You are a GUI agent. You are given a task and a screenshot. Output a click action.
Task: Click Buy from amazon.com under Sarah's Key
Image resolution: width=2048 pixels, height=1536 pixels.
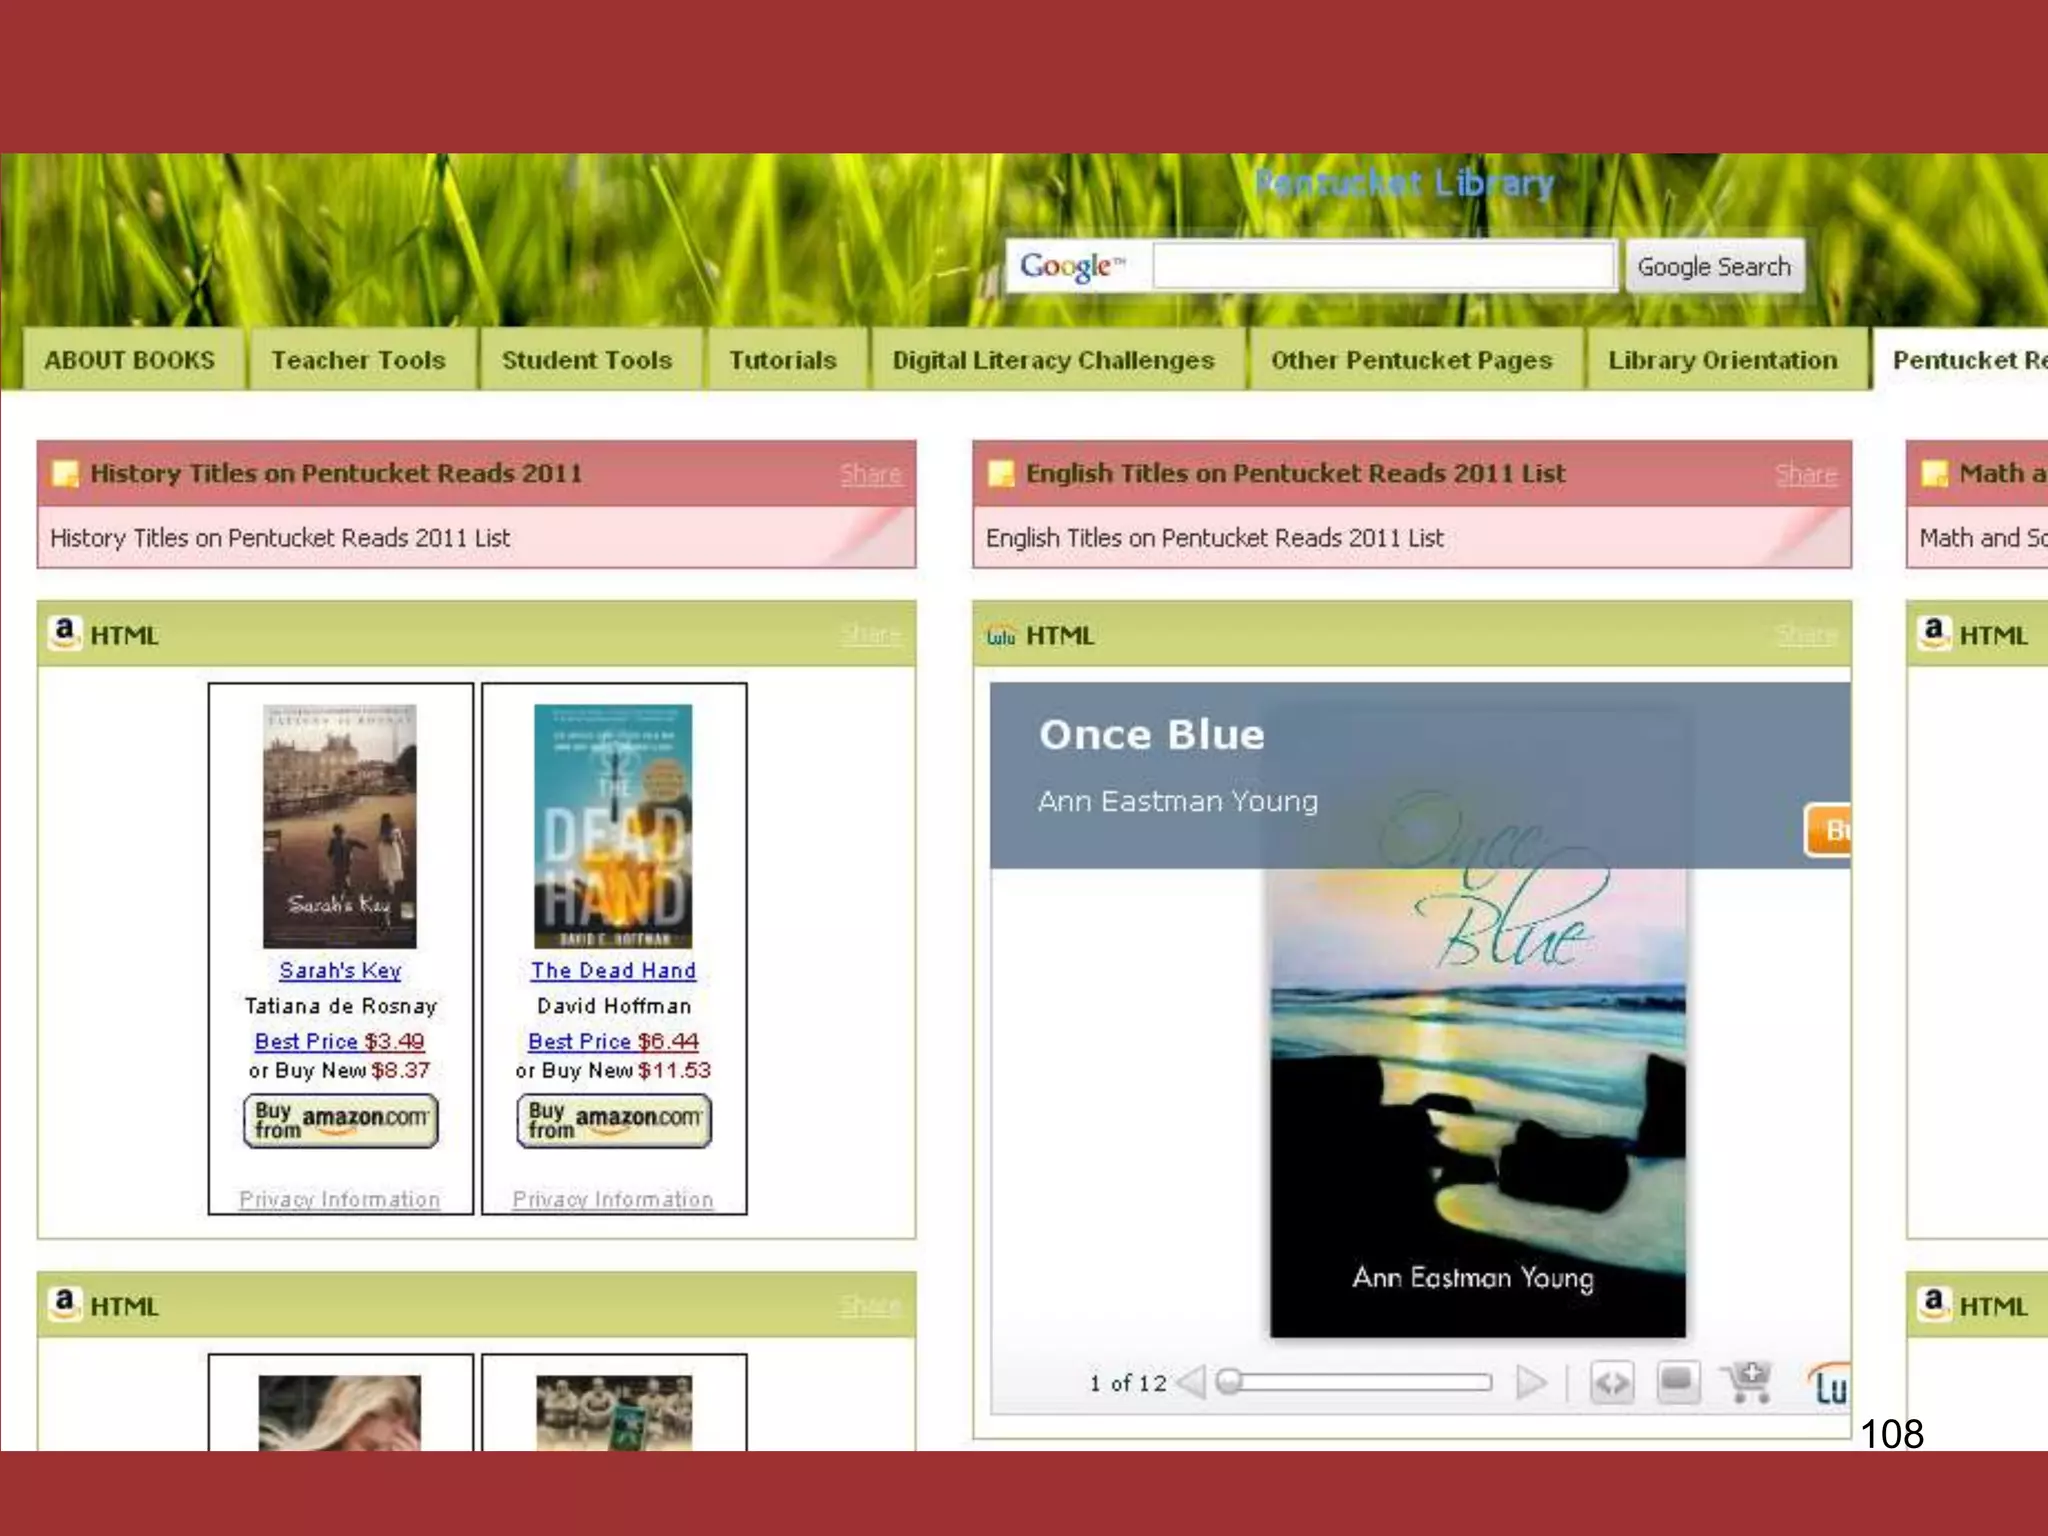click(x=340, y=1120)
